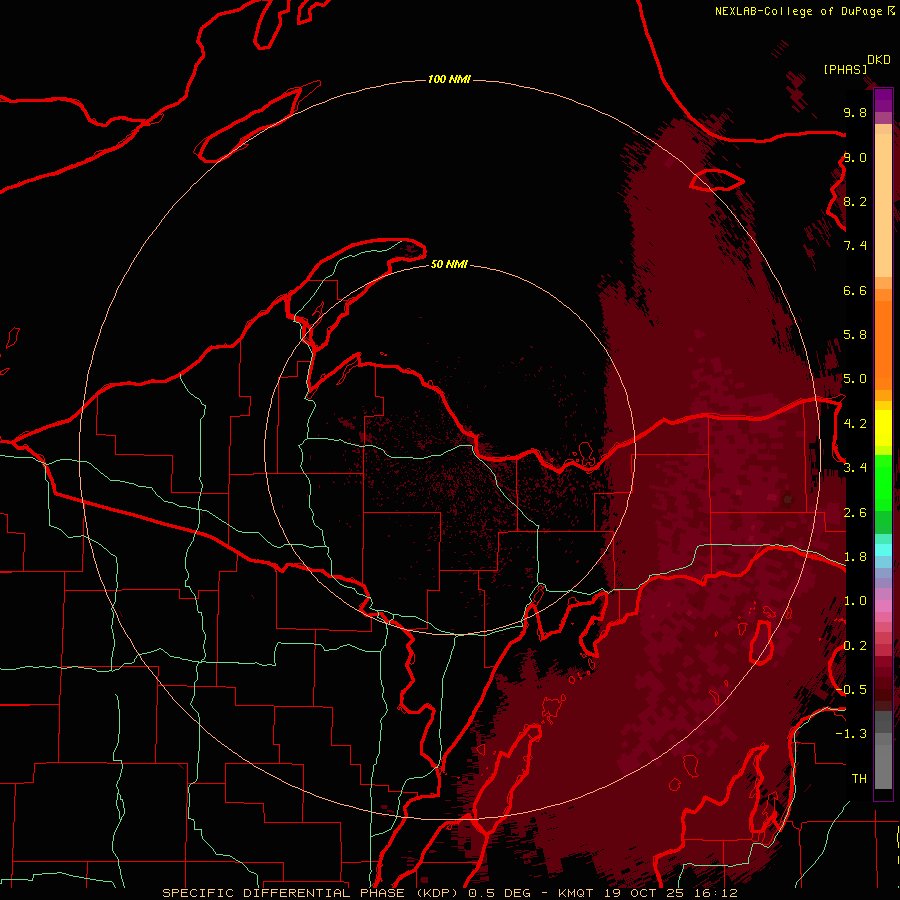
Task: Pick the peach color bar segment
Action: click(883, 207)
